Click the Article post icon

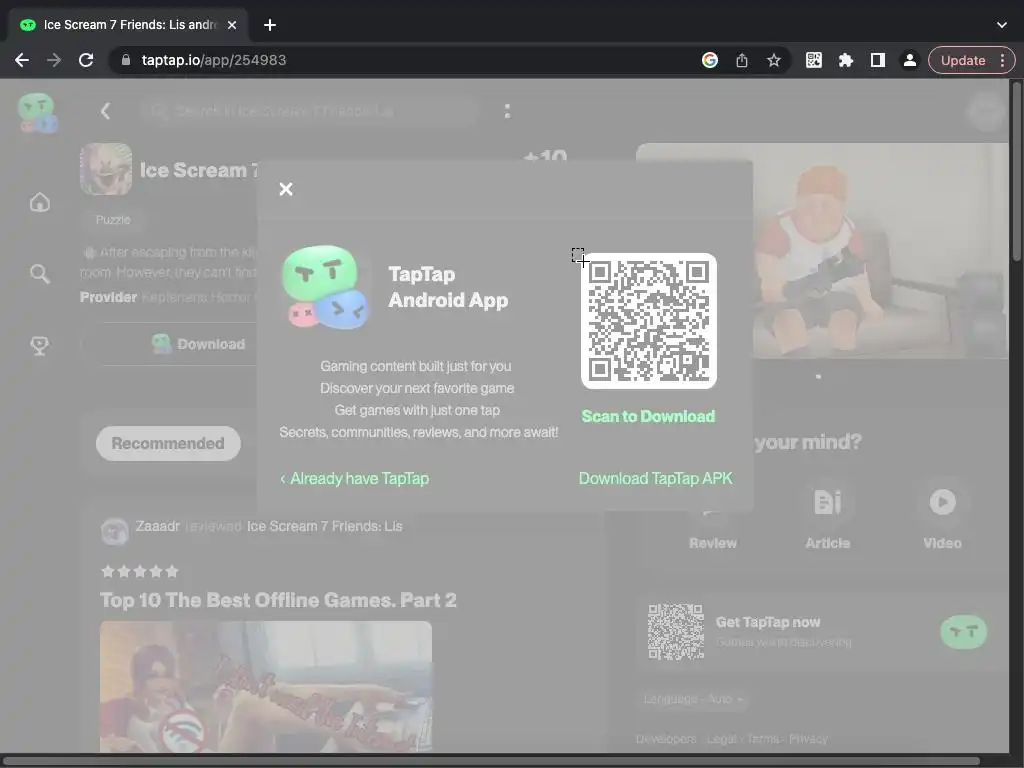tap(827, 502)
